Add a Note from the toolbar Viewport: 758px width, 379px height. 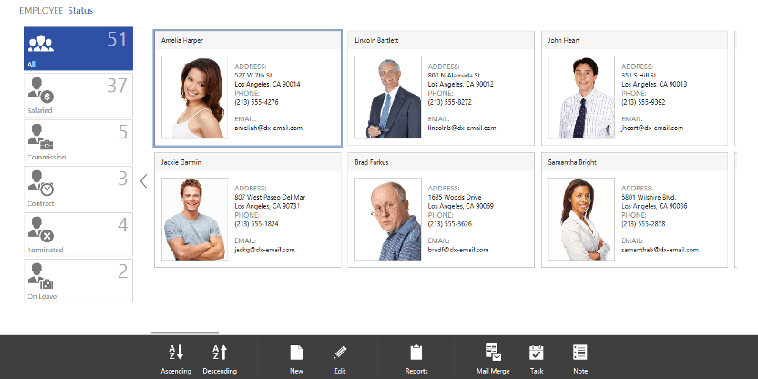580,352
